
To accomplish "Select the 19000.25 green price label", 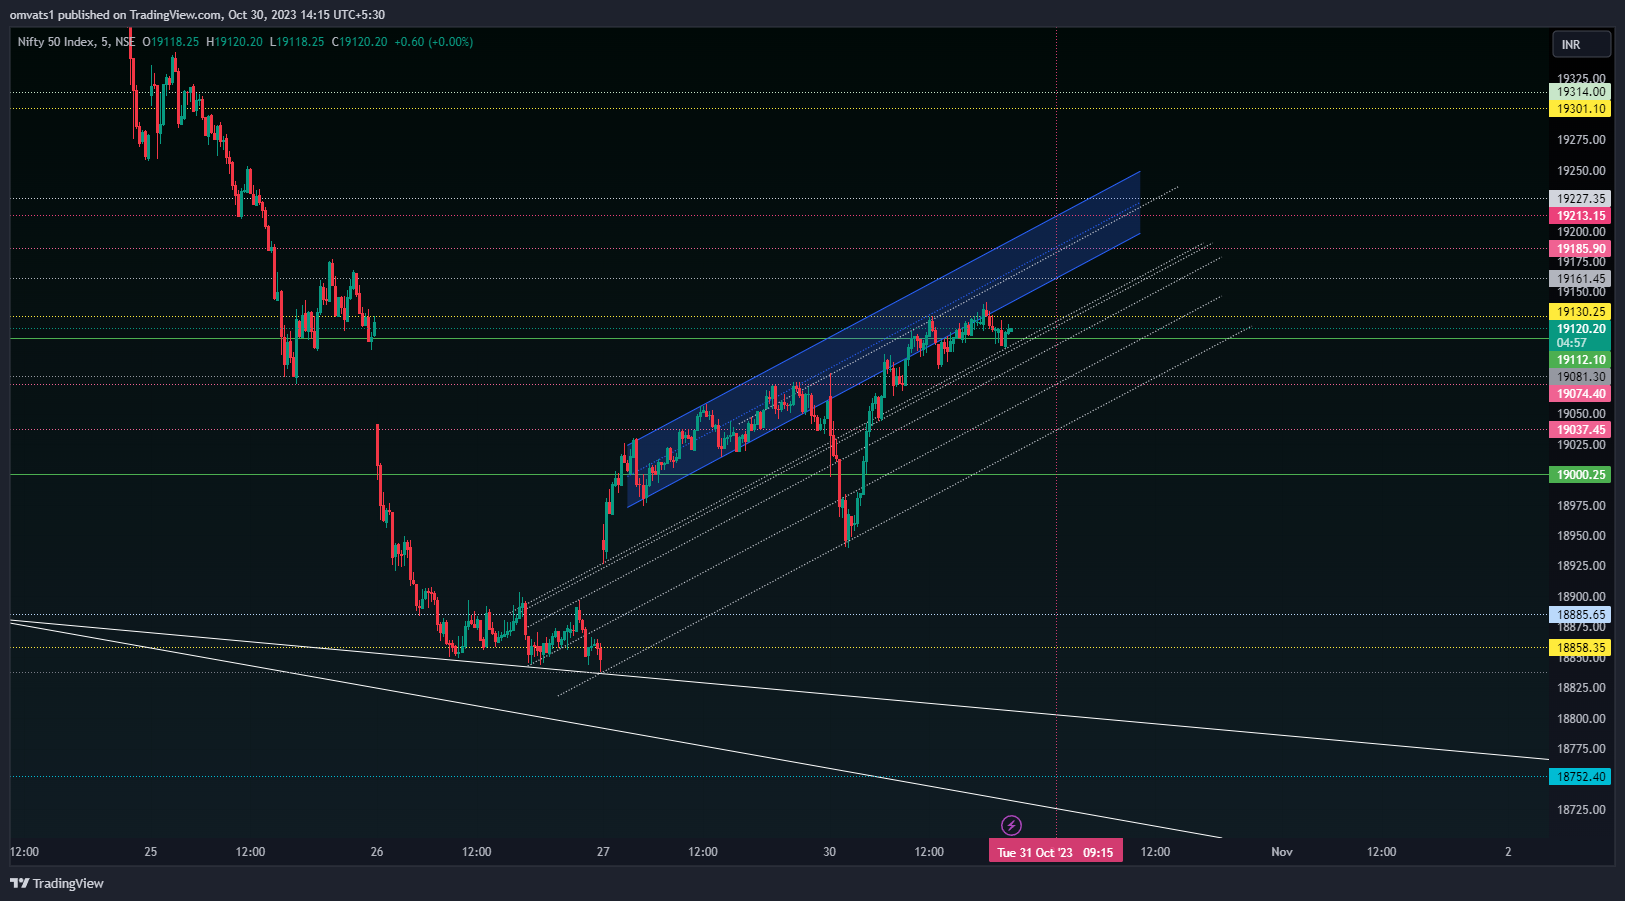I will [1580, 475].
